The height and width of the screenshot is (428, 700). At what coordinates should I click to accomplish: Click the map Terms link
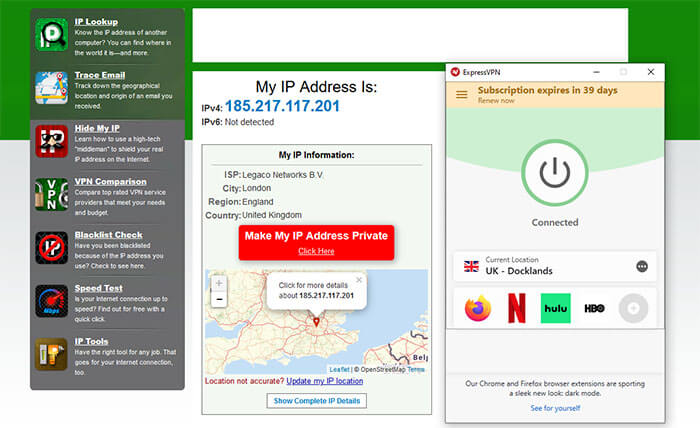click(x=416, y=370)
